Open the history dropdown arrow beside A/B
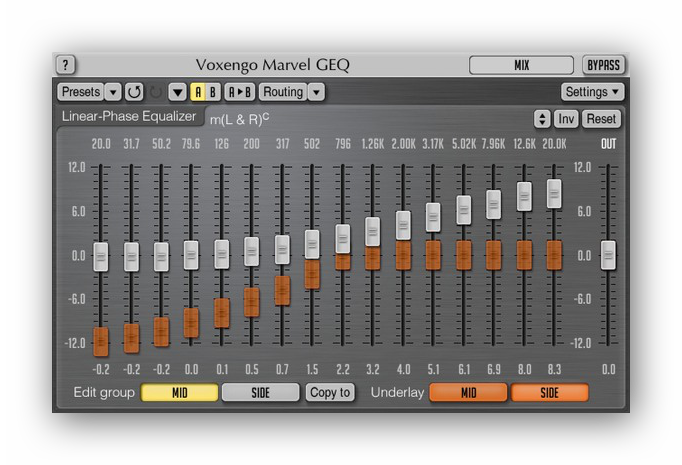Image resolution: width=682 pixels, height=465 pixels. pyautogui.click(x=177, y=92)
